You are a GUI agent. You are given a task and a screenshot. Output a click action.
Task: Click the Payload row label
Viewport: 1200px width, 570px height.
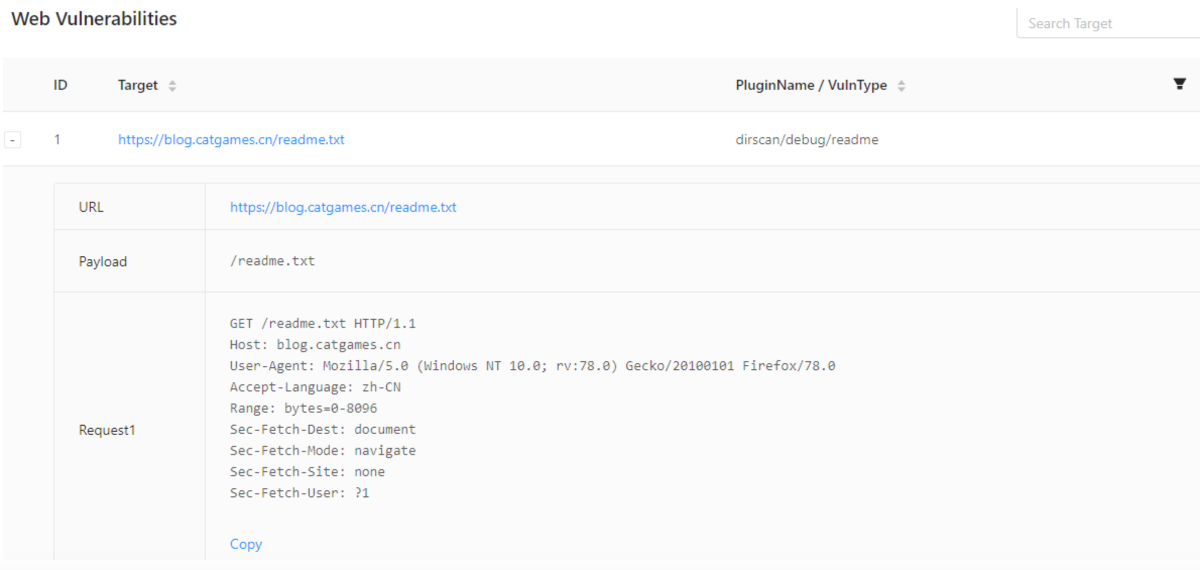tap(103, 261)
